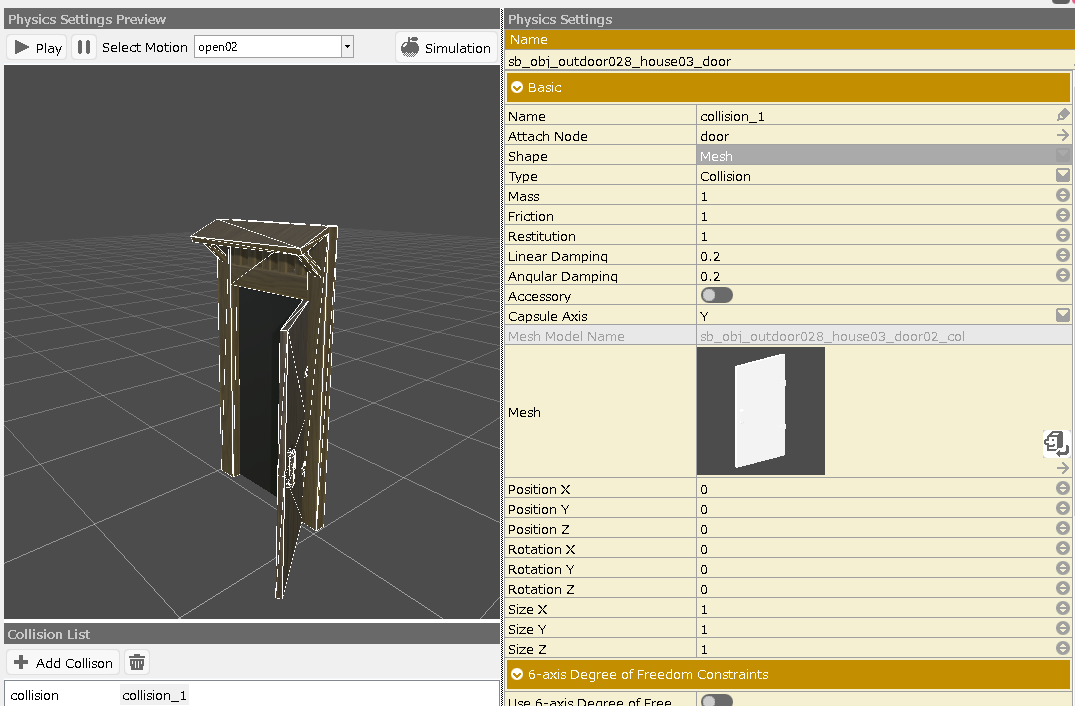Viewport: 1075px width, 706px height.
Task: Select collision_1 in the Collision List
Action: pyautogui.click(x=154, y=695)
